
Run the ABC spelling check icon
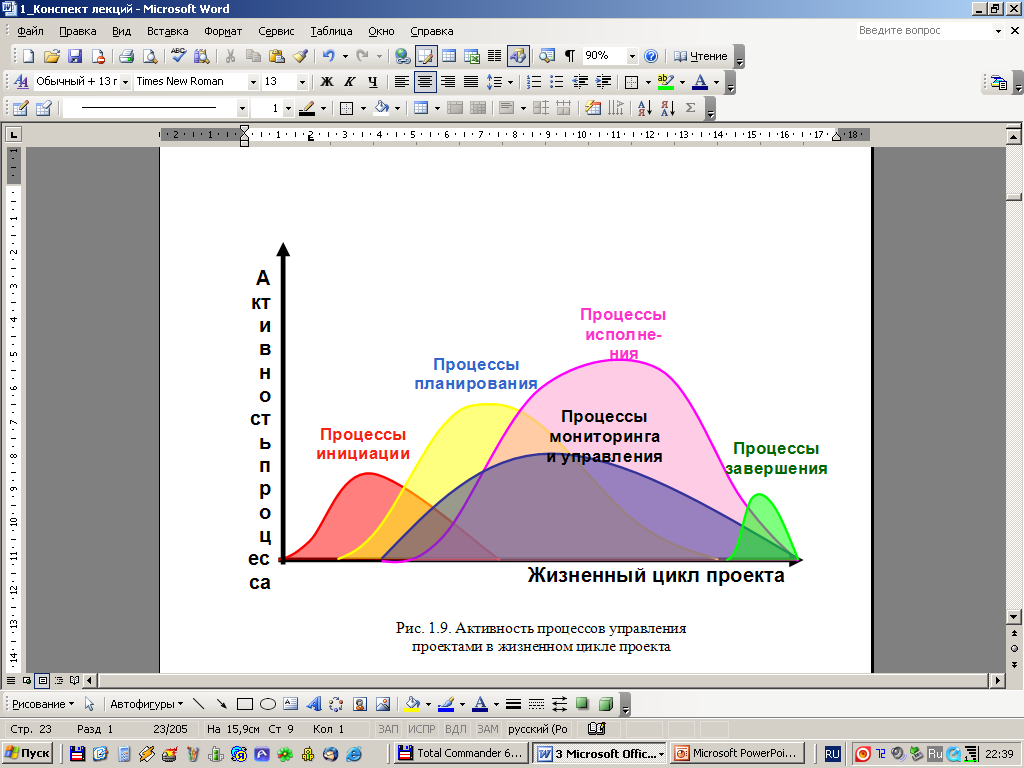point(178,56)
